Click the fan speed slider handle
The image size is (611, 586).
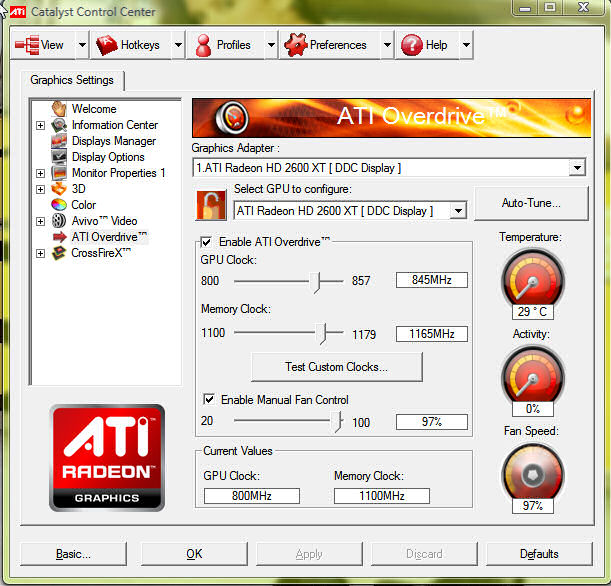point(337,422)
